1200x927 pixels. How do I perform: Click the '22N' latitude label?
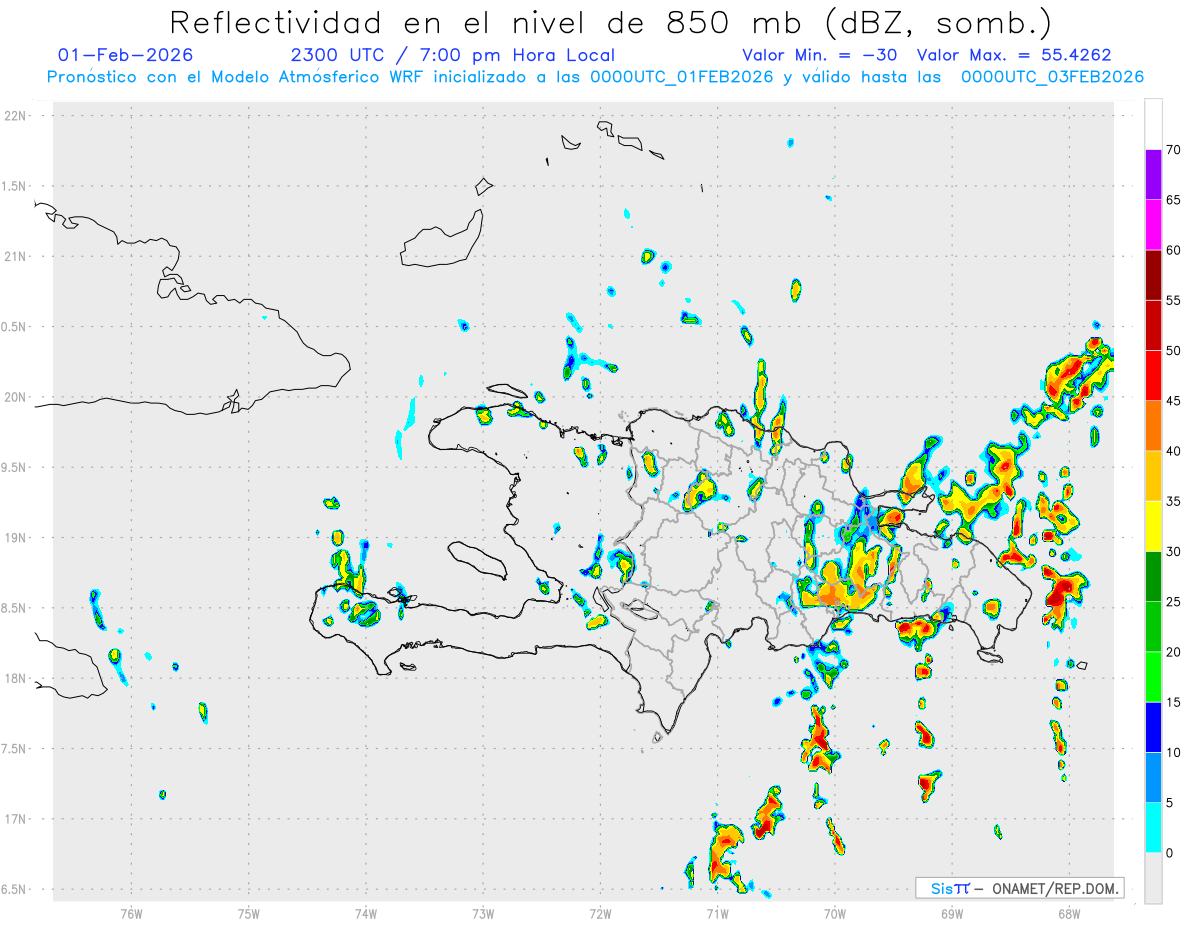pyautogui.click(x=16, y=116)
